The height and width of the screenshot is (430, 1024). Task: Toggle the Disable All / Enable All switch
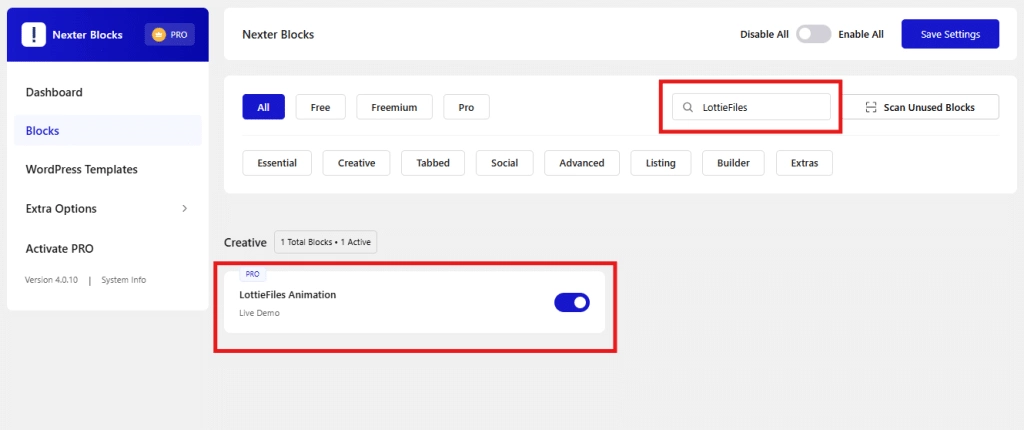(x=813, y=35)
